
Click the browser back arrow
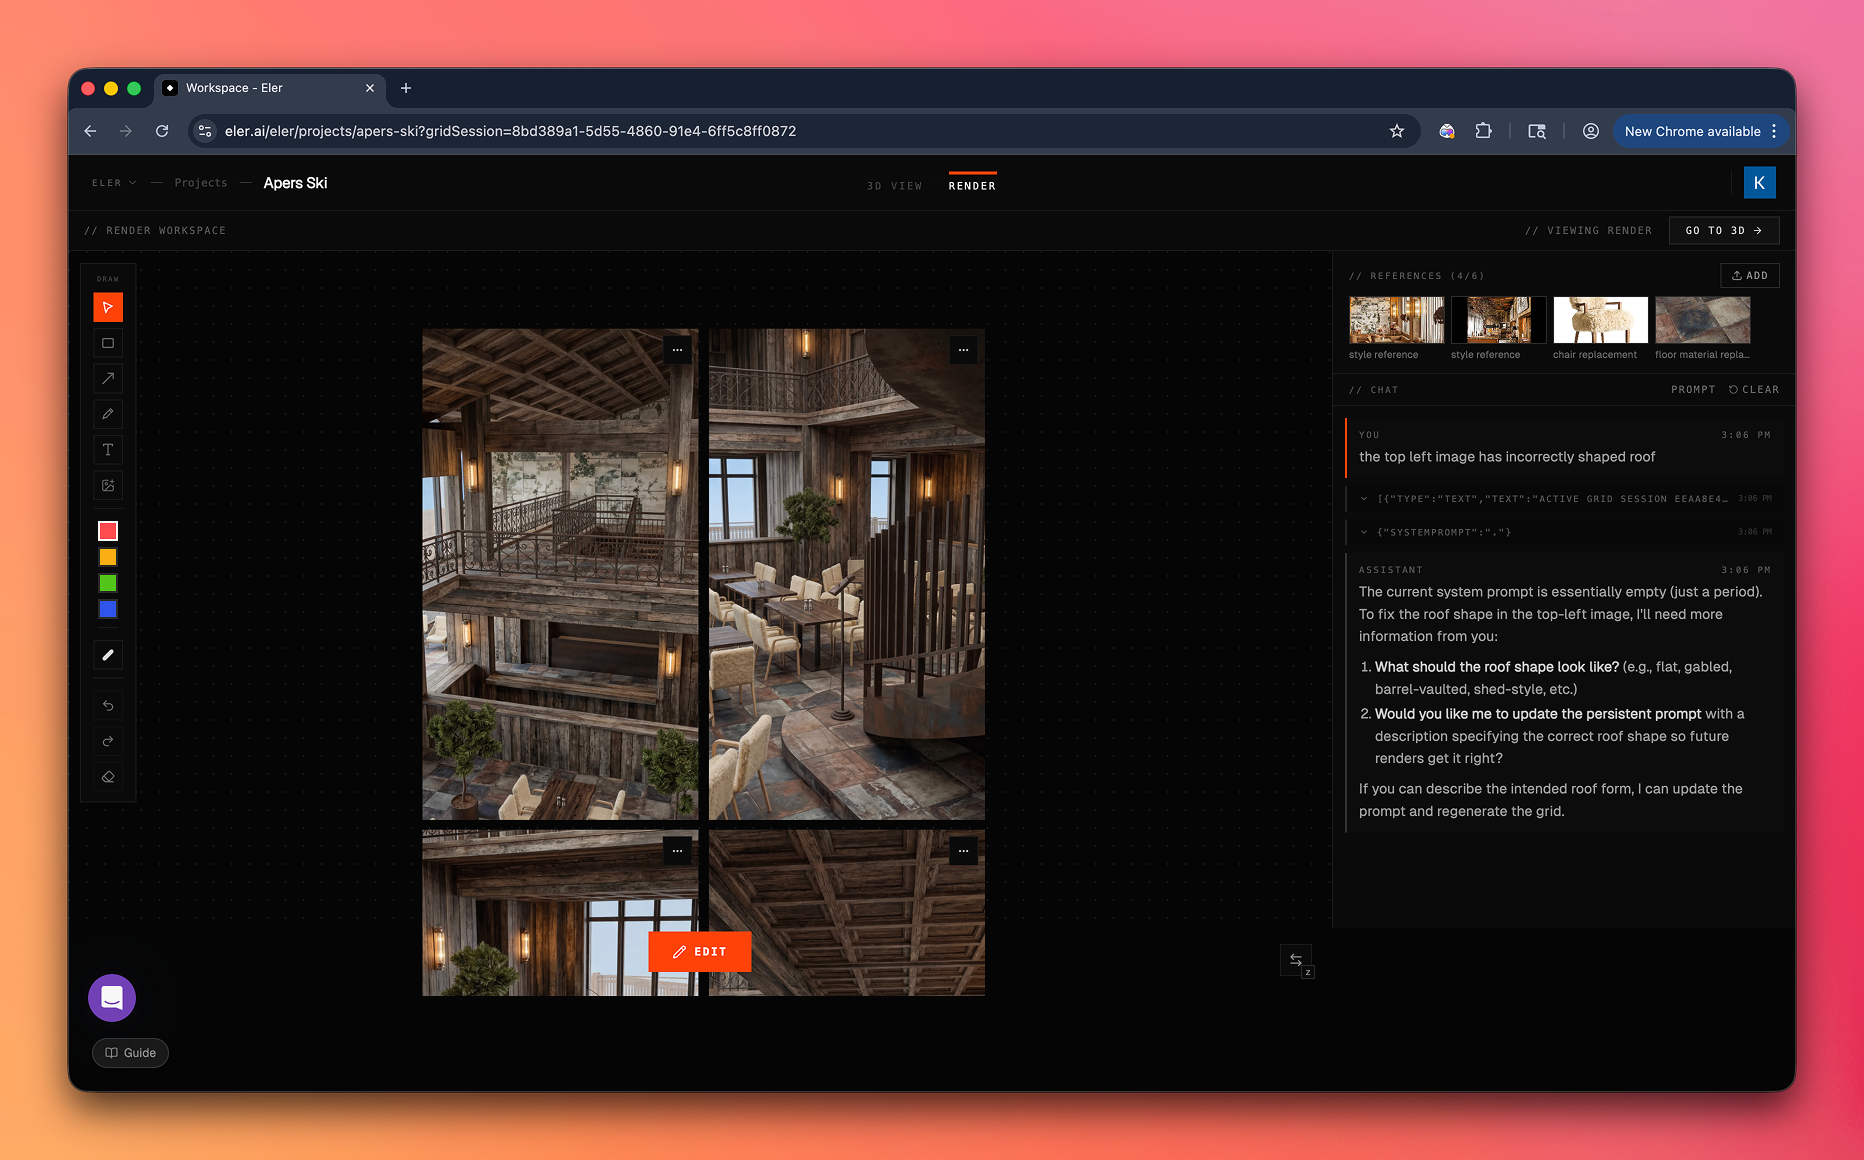coord(90,131)
